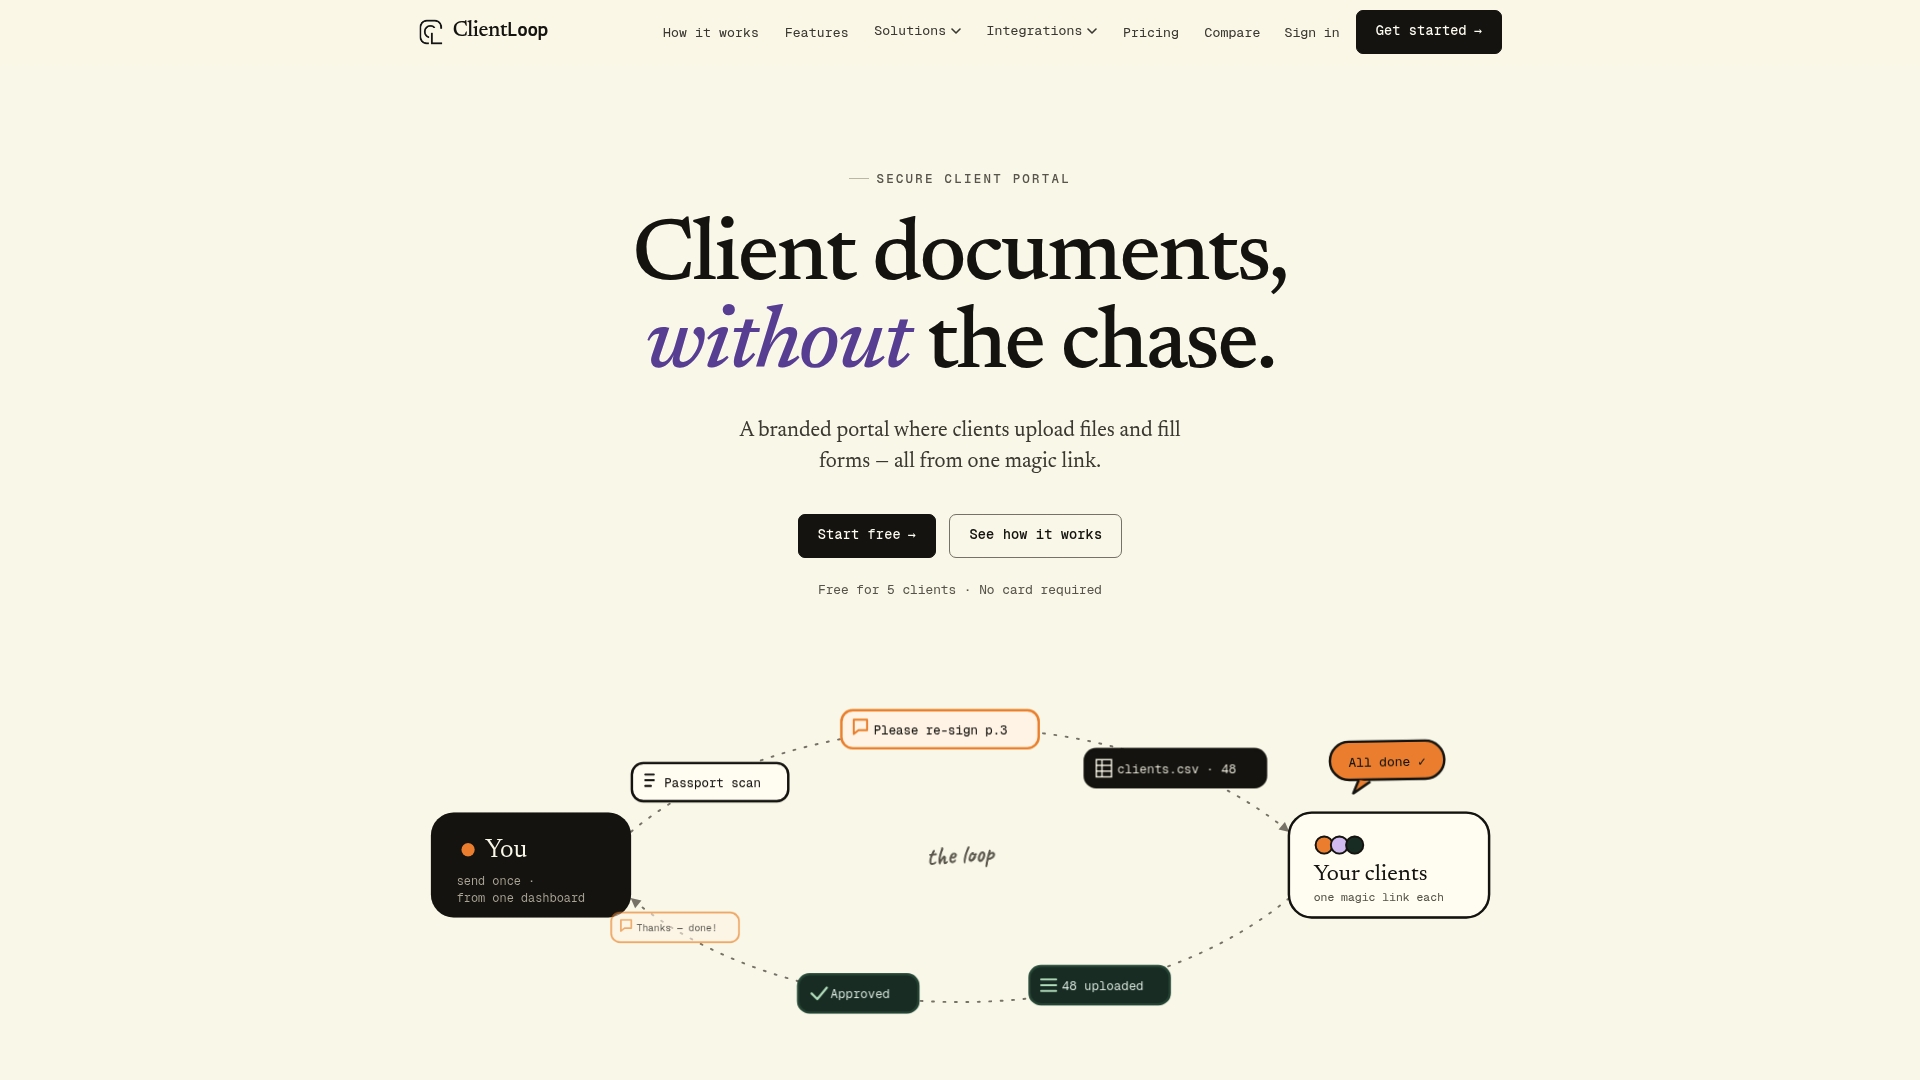The image size is (1920, 1080).
Task: Click 'the loop' handwritten label
Action: pos(961,856)
